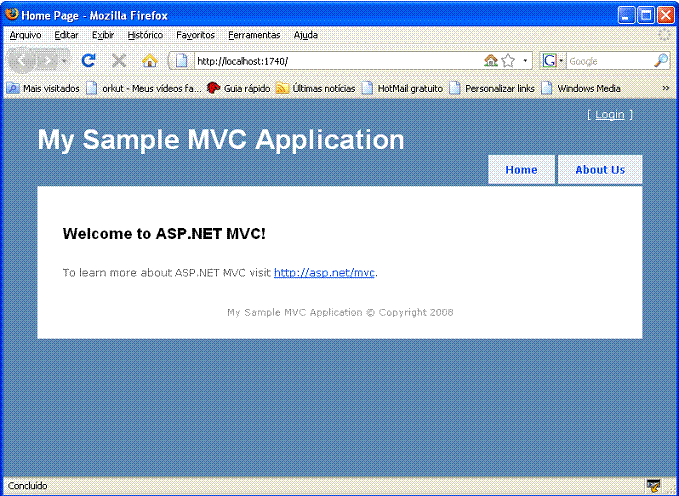Open the Exibir menu

[x=103, y=35]
